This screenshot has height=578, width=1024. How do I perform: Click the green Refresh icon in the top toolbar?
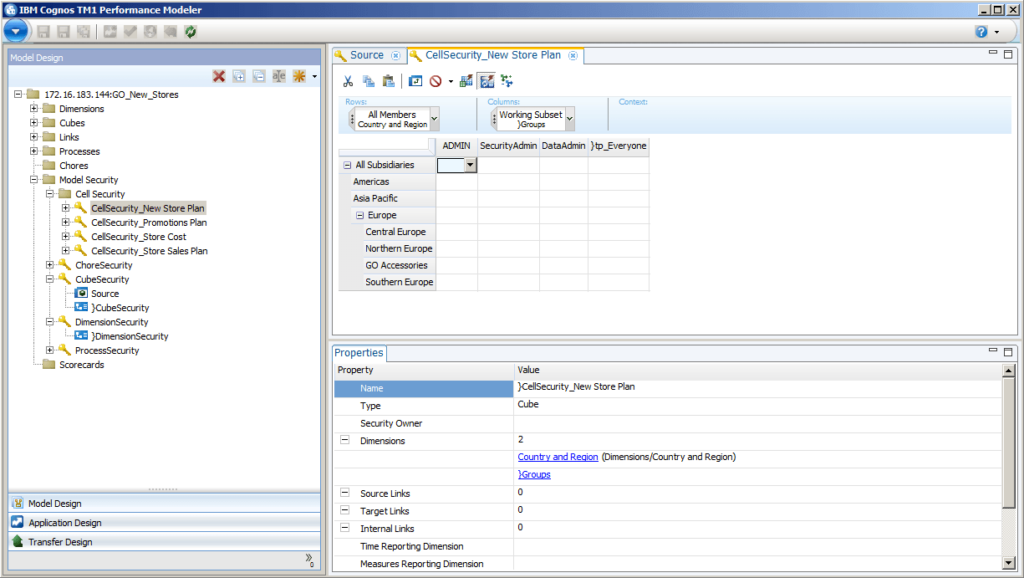point(188,31)
